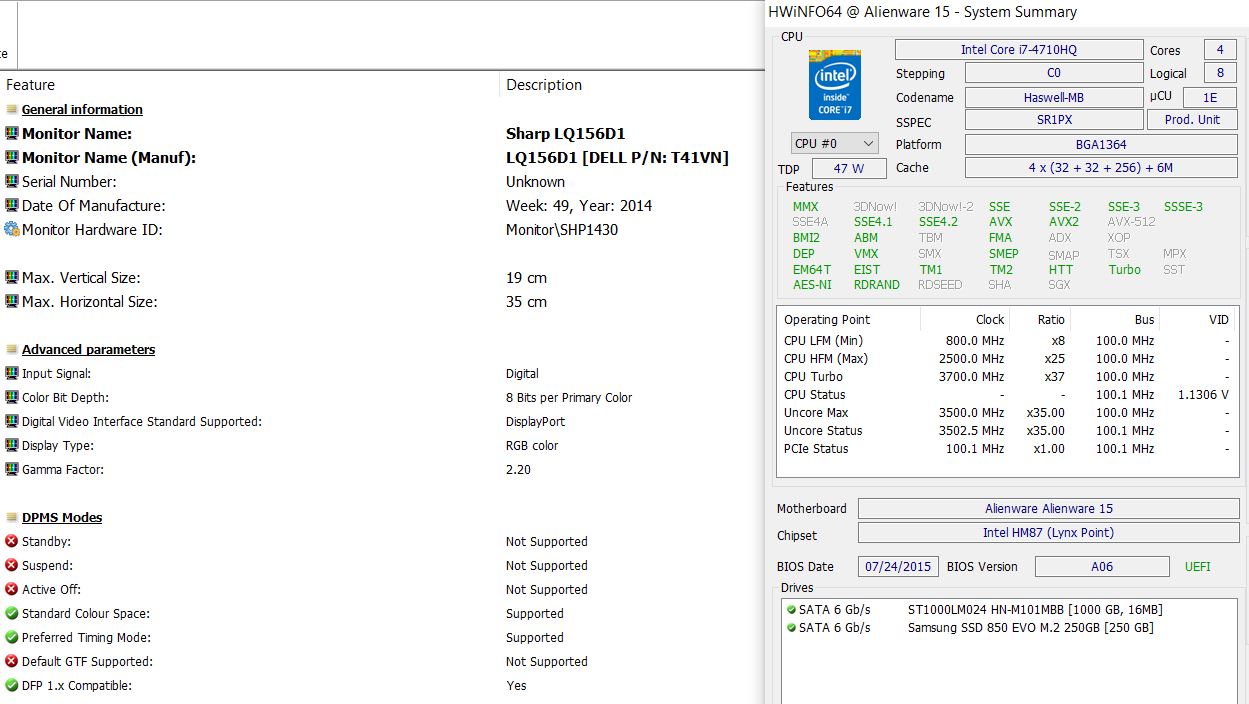Click the TDP field showing 47 W
The height and width of the screenshot is (704, 1249).
click(850, 169)
